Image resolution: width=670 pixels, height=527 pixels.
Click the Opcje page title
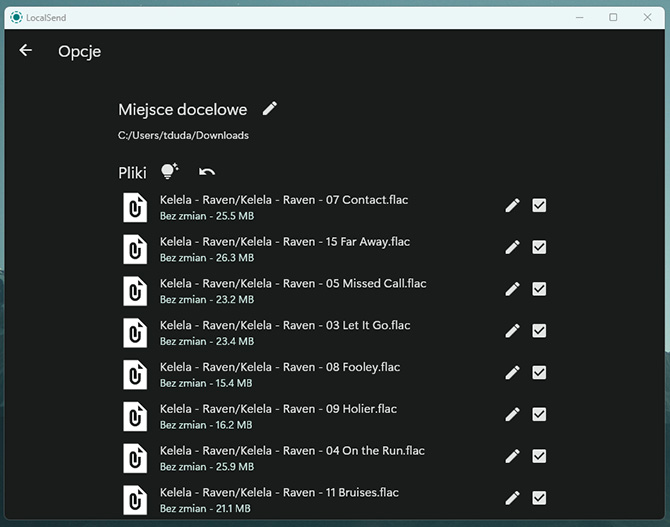(79, 52)
